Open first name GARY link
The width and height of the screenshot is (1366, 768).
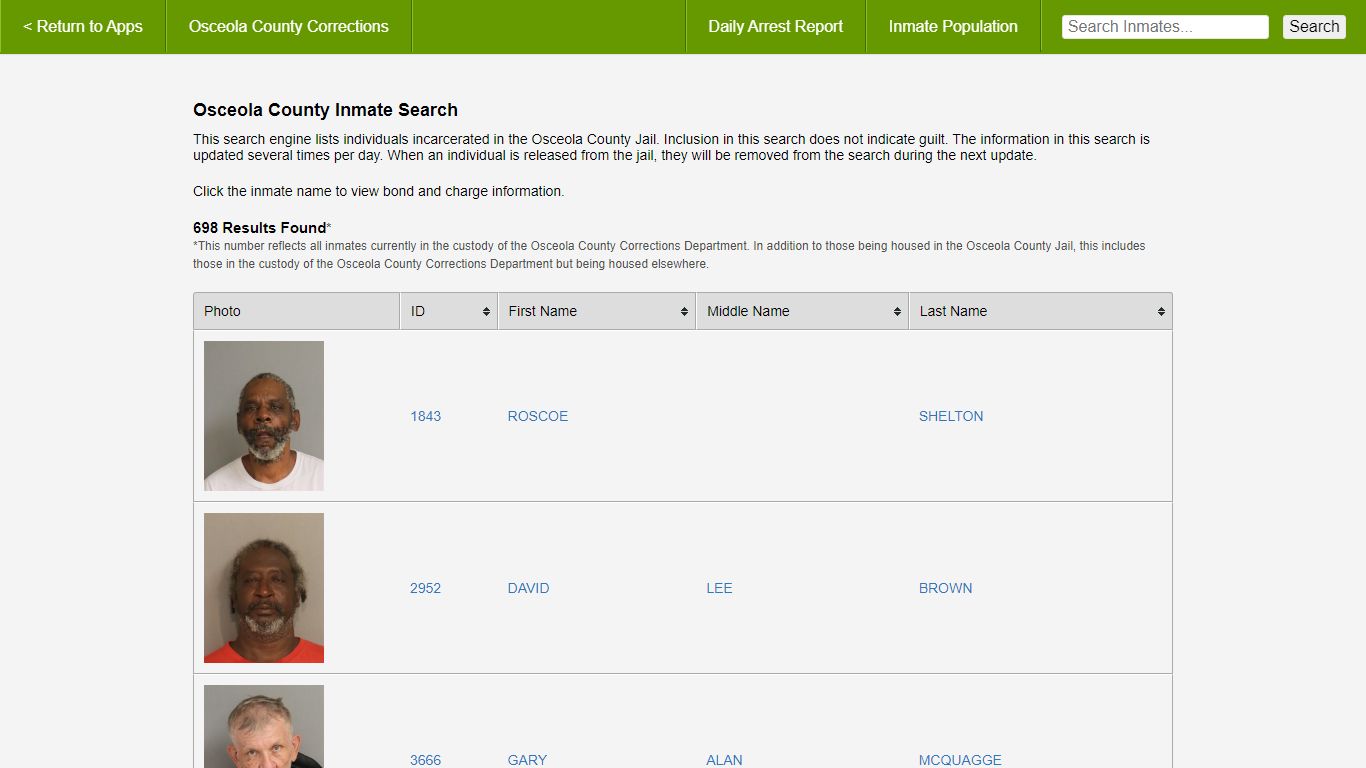tap(527, 760)
